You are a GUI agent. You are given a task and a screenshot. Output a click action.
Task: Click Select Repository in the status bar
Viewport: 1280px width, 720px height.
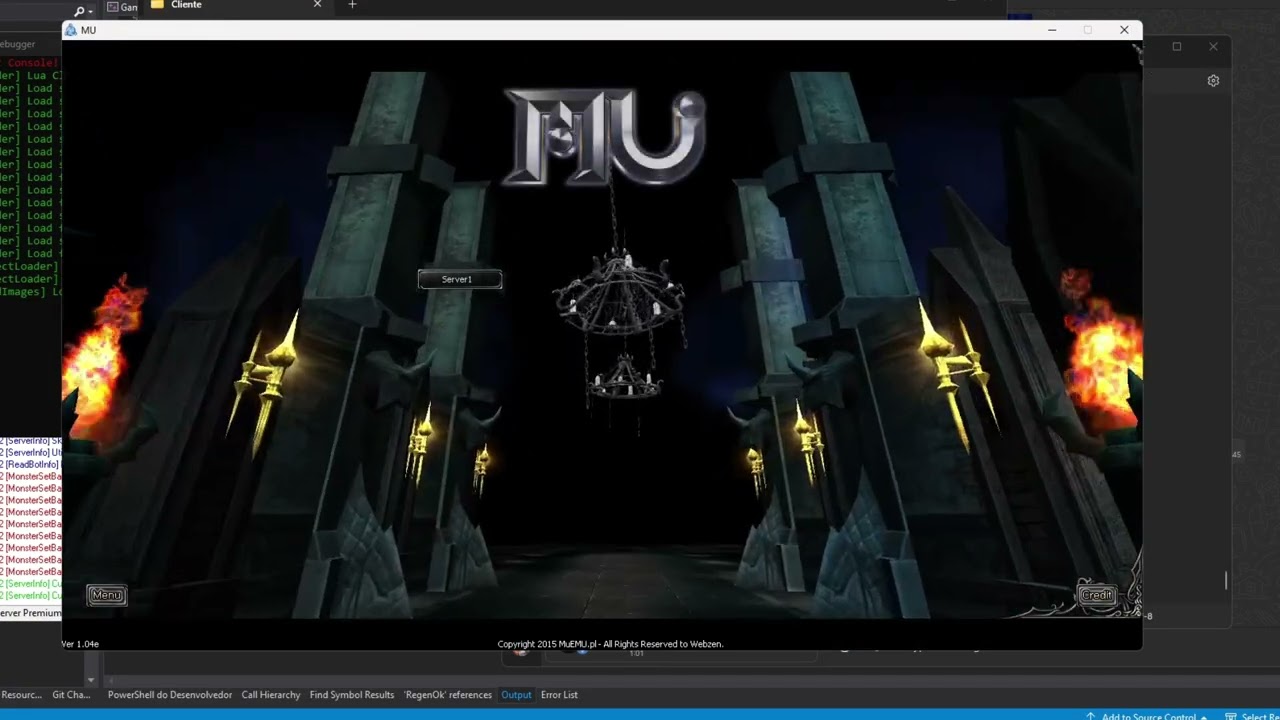(1253, 716)
